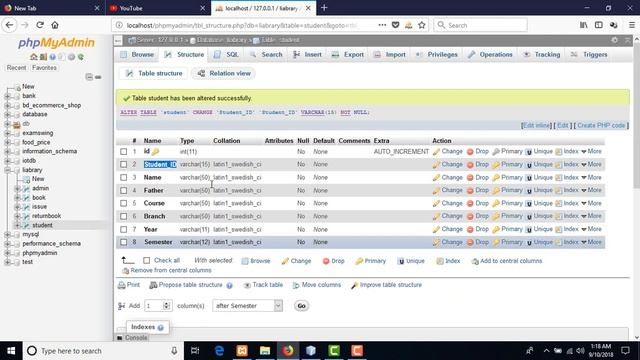This screenshot has height=360, width=640.
Task: Click the Firefox search box
Action: 480,25
